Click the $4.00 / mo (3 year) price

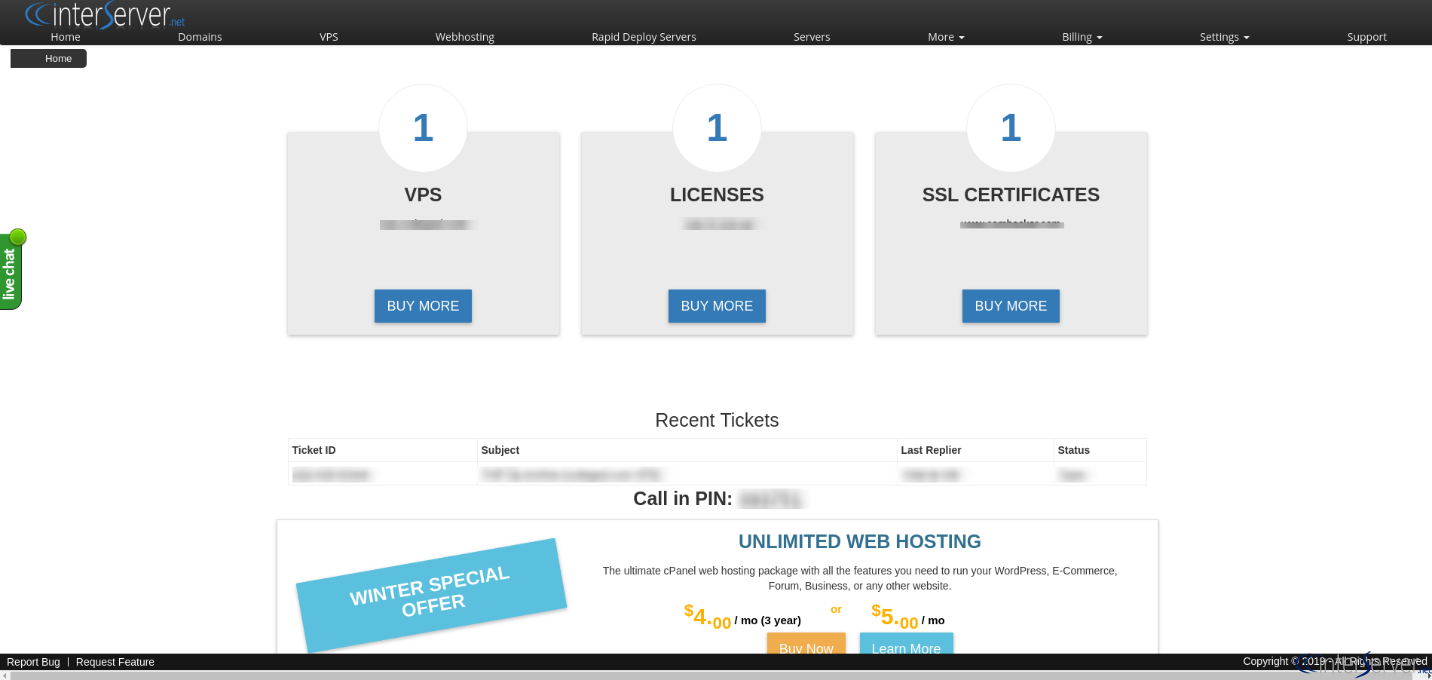(x=742, y=617)
